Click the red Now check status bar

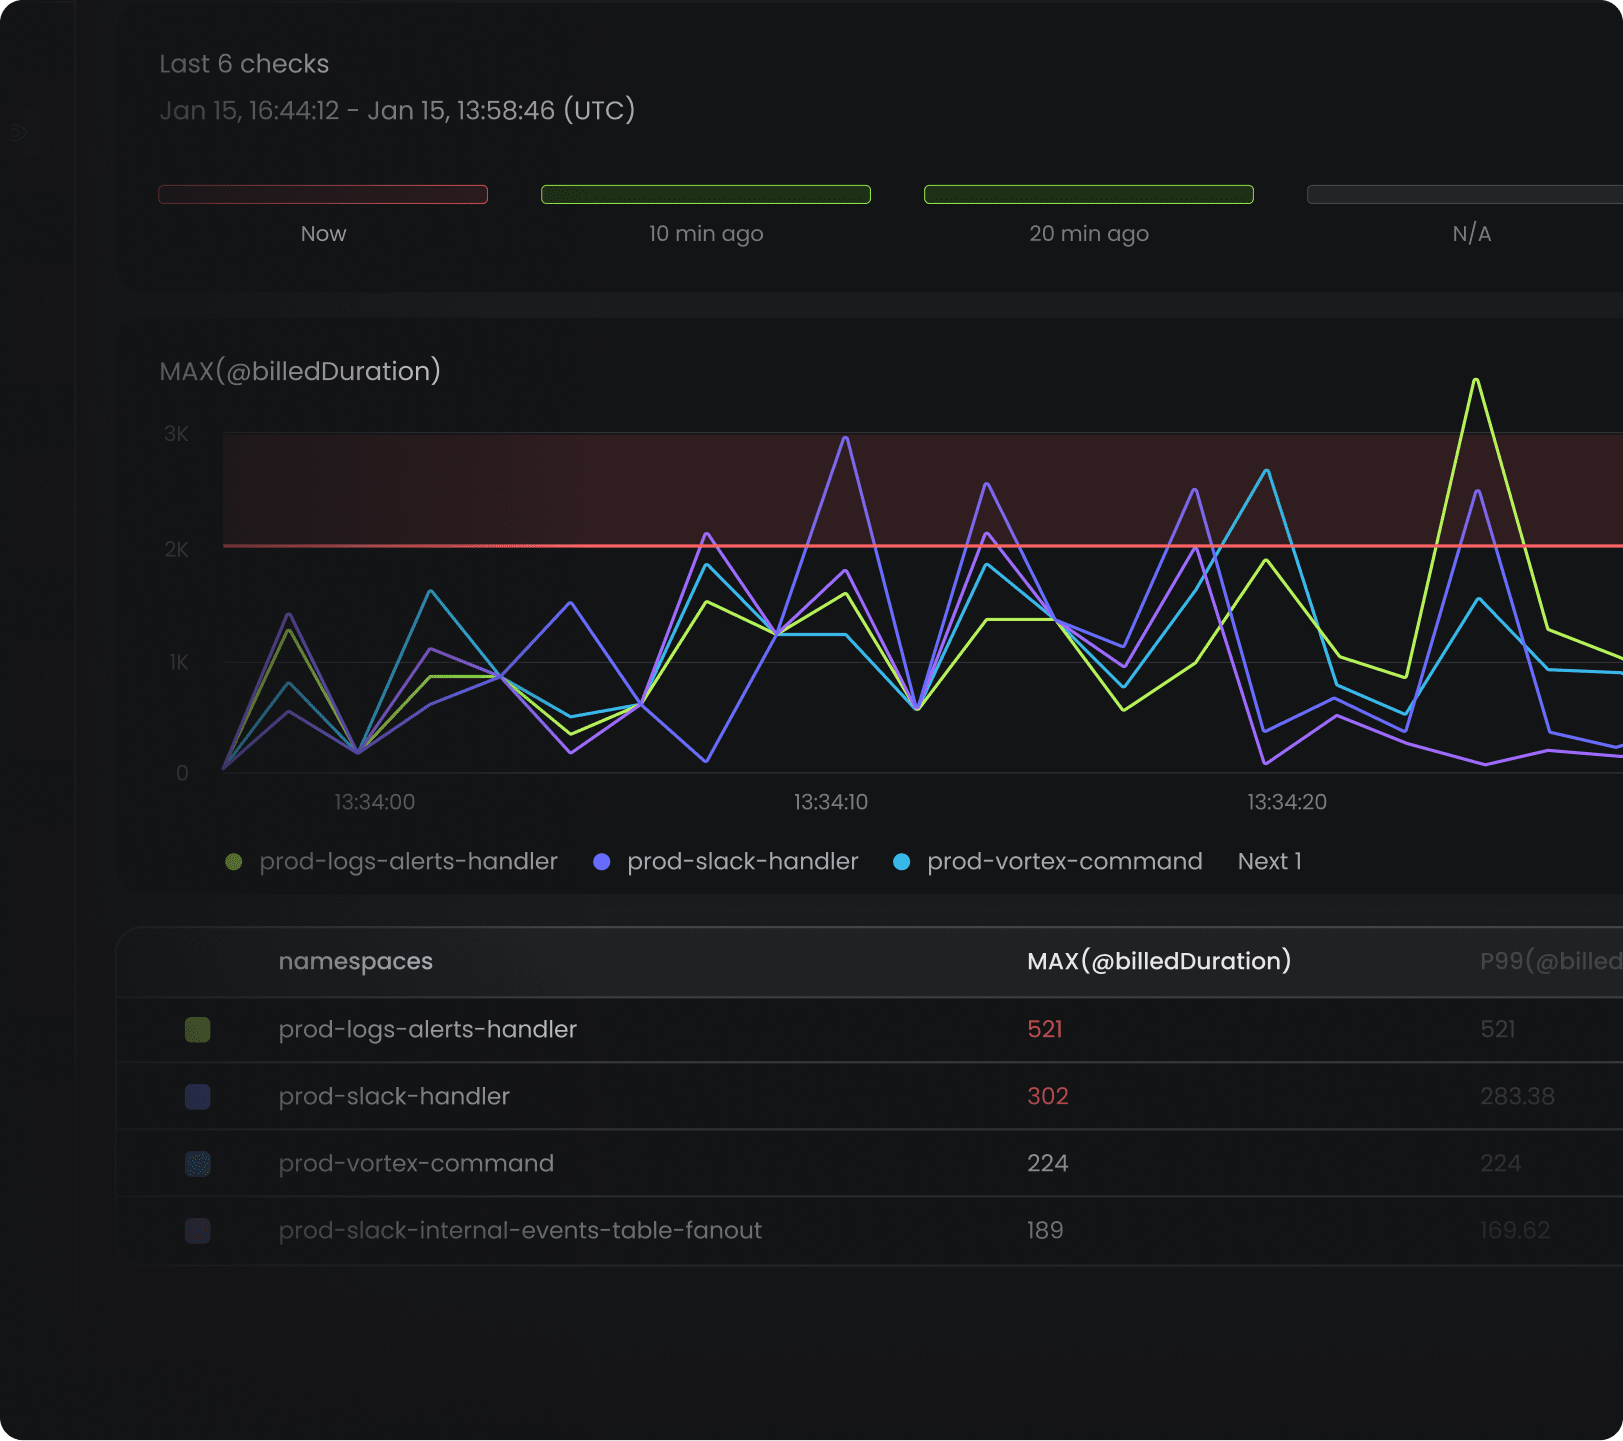tap(323, 194)
